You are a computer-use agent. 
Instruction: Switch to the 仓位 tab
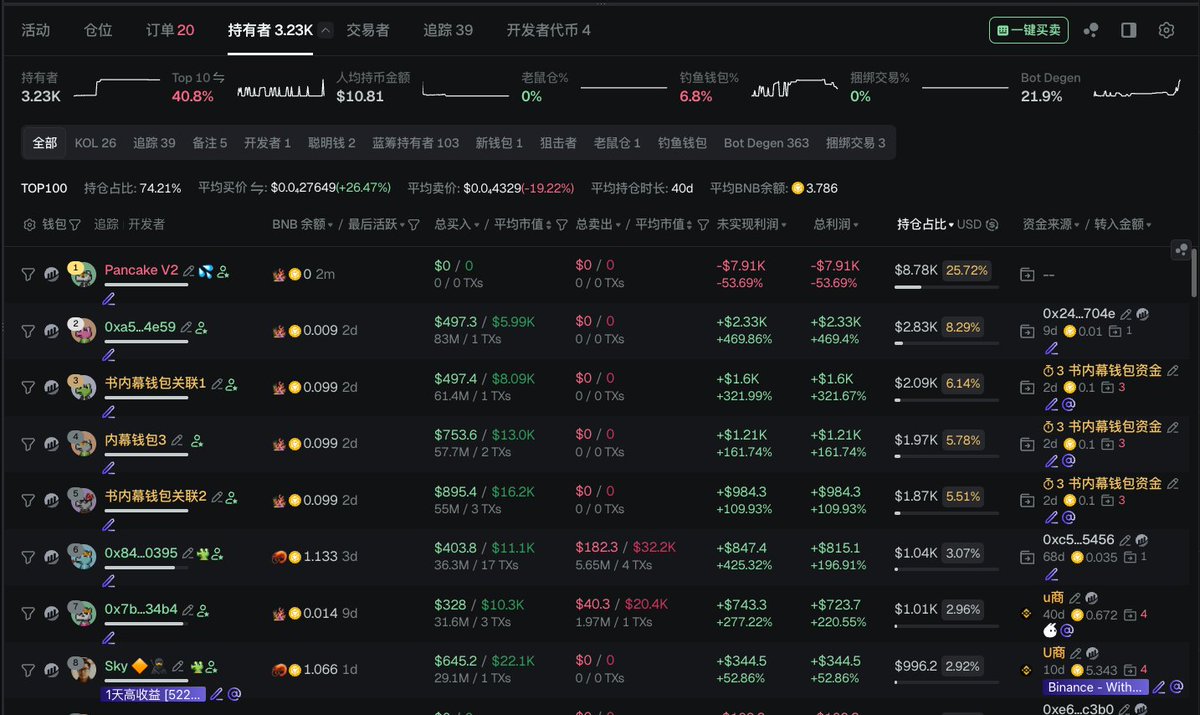tap(98, 30)
